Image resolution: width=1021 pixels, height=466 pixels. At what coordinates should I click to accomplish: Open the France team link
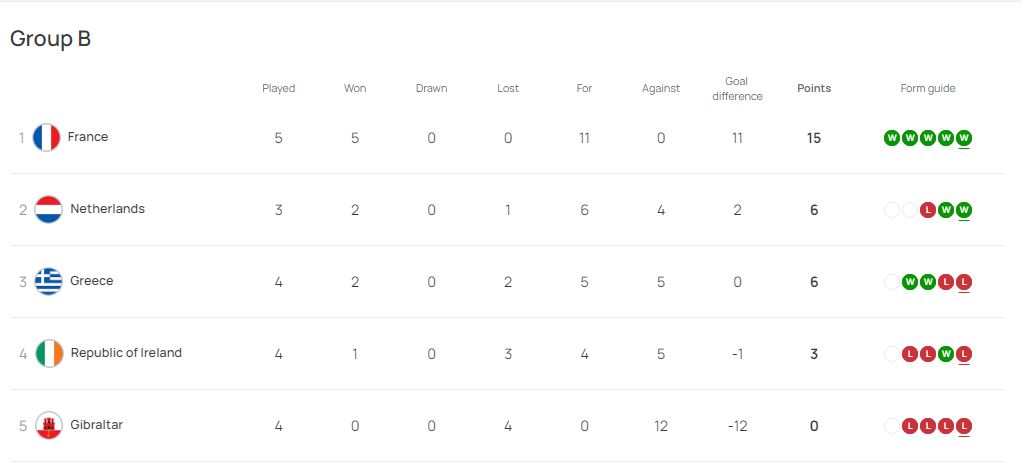[x=88, y=137]
